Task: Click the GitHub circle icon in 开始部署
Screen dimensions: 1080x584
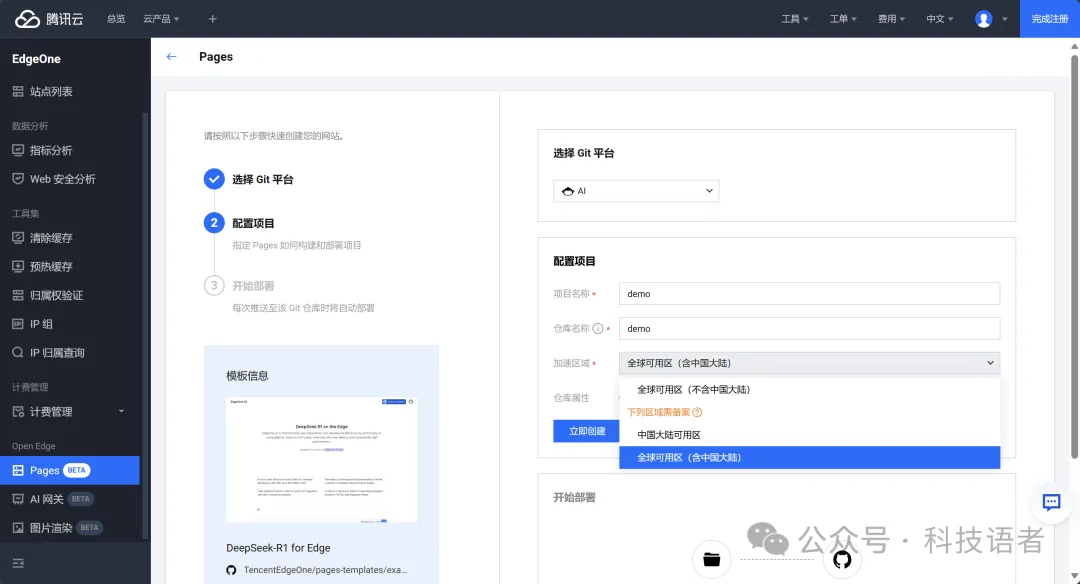Action: click(842, 559)
